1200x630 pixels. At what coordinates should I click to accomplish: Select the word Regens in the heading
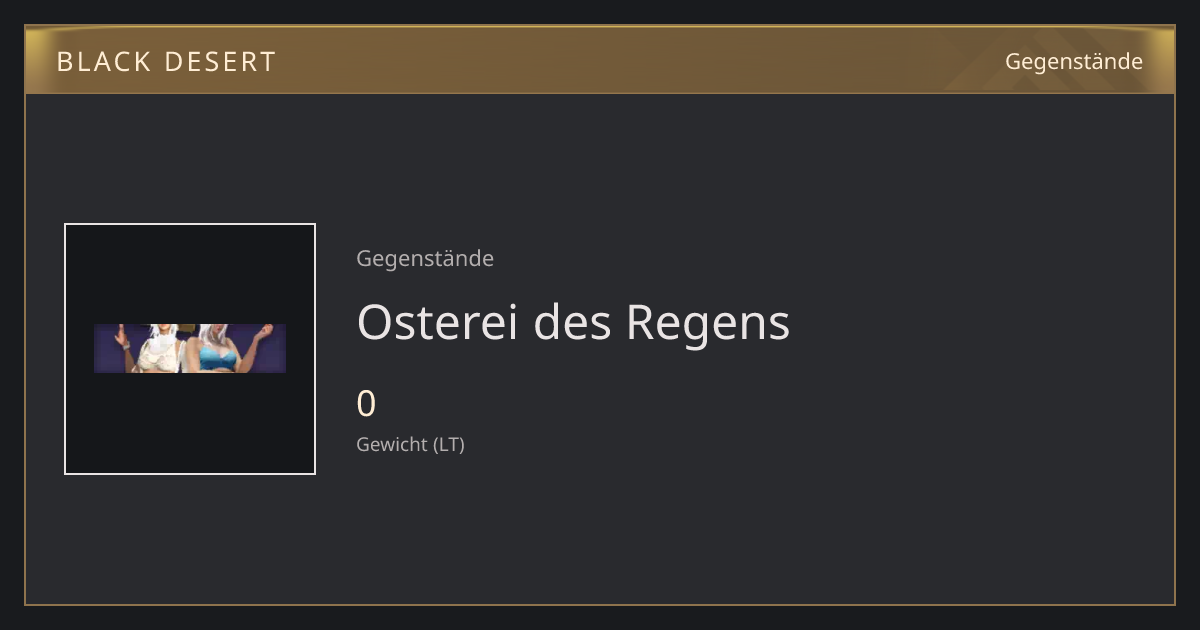click(708, 325)
